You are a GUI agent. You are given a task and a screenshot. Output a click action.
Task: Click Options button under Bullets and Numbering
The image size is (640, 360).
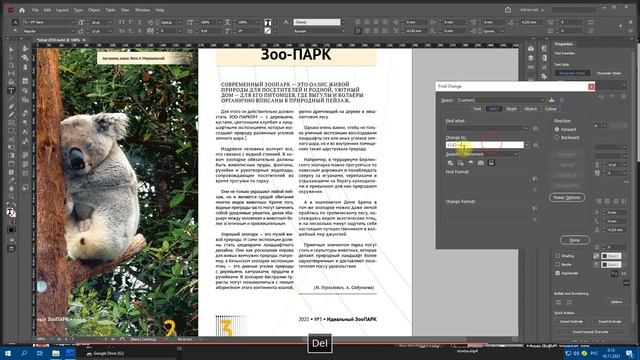coord(616,302)
